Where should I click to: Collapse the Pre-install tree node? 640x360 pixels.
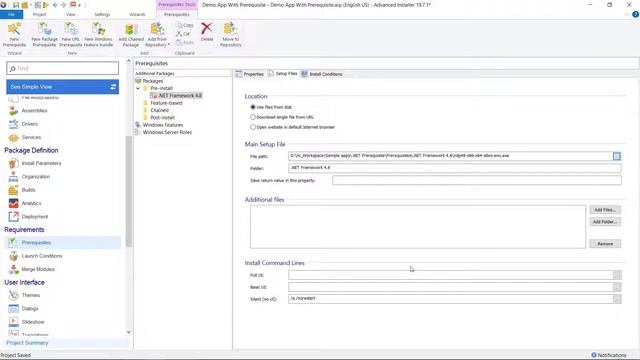click(138, 88)
